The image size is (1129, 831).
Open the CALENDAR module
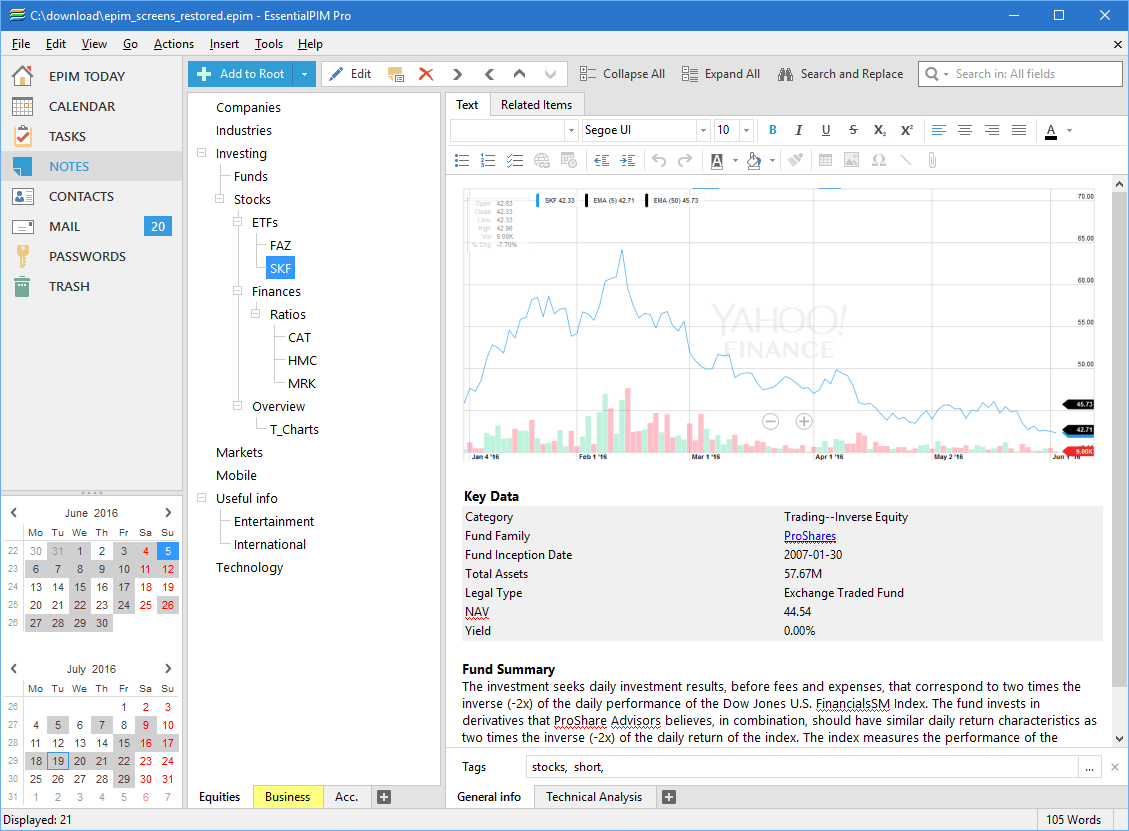pyautogui.click(x=81, y=107)
